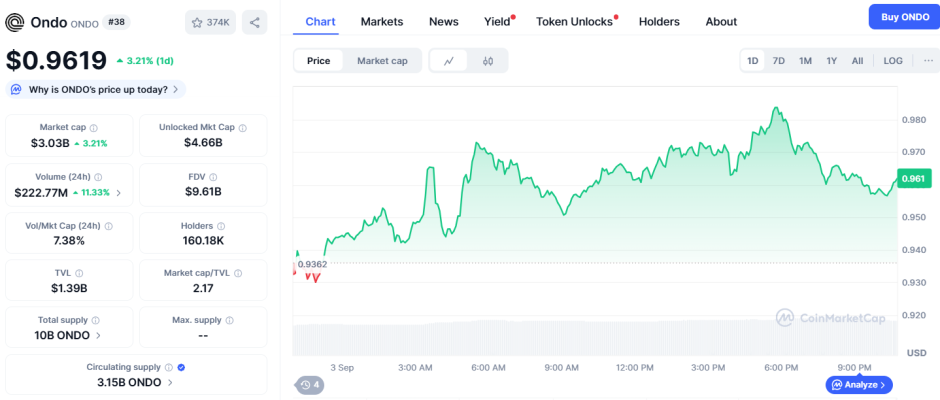Enable LOG scale on chart

click(893, 61)
